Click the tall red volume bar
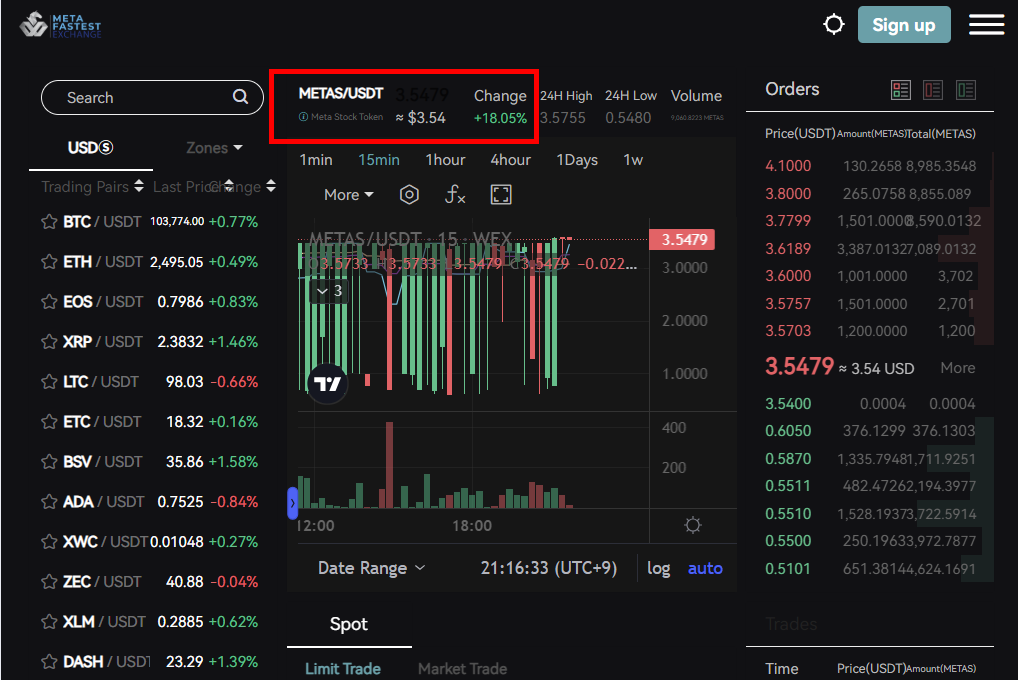The width and height of the screenshot is (1018, 680). pyautogui.click(x=390, y=465)
